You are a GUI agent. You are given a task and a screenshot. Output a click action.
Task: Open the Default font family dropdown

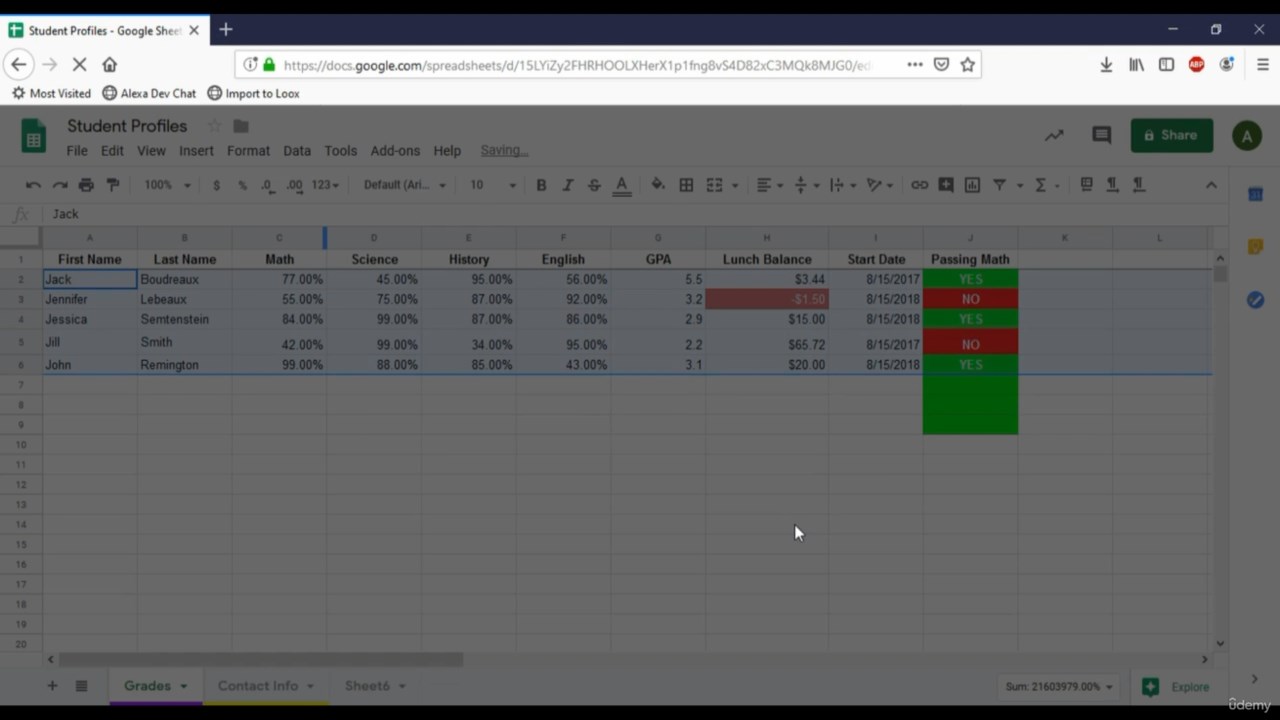(404, 185)
